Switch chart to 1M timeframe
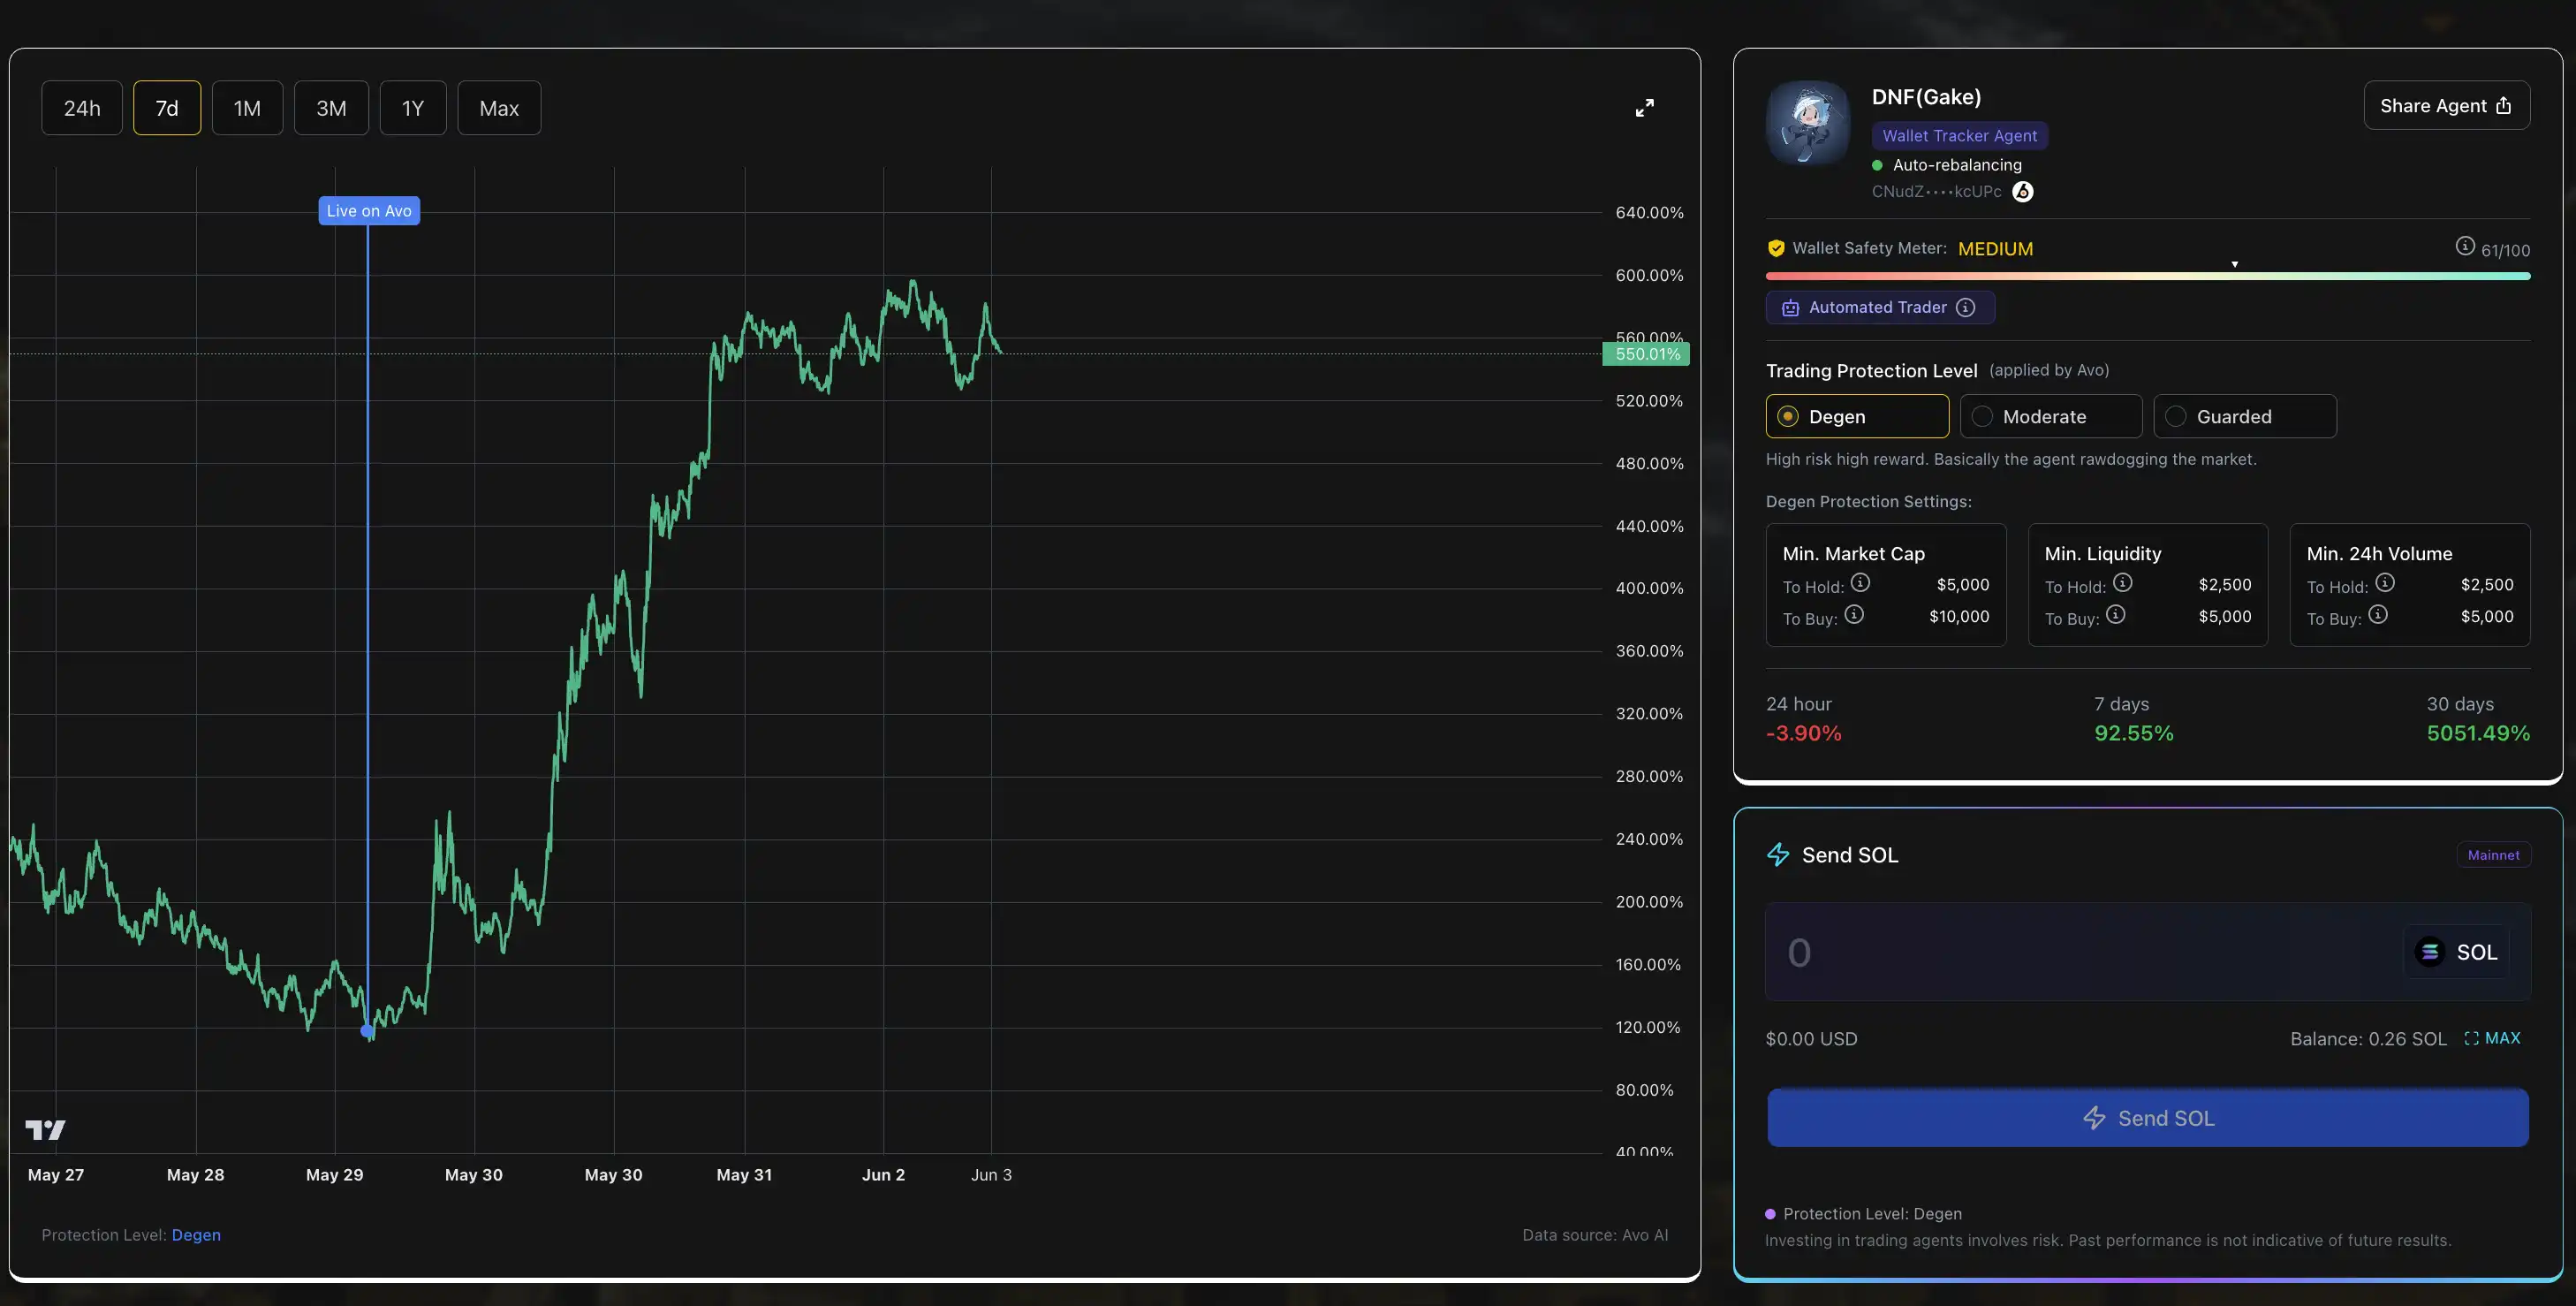Viewport: 2576px width, 1306px height. pyautogui.click(x=247, y=108)
